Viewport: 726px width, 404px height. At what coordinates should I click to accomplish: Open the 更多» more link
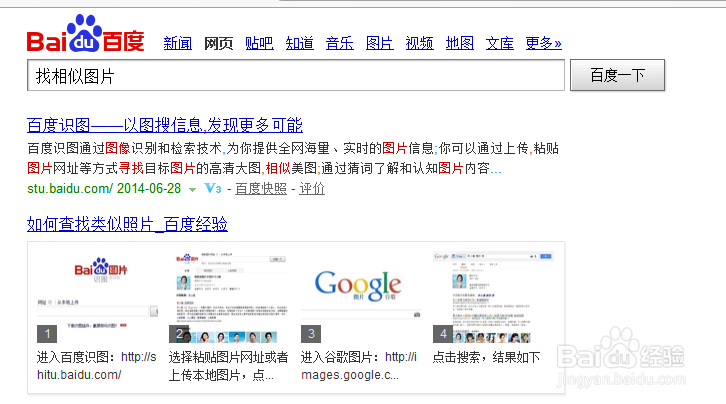pos(544,44)
